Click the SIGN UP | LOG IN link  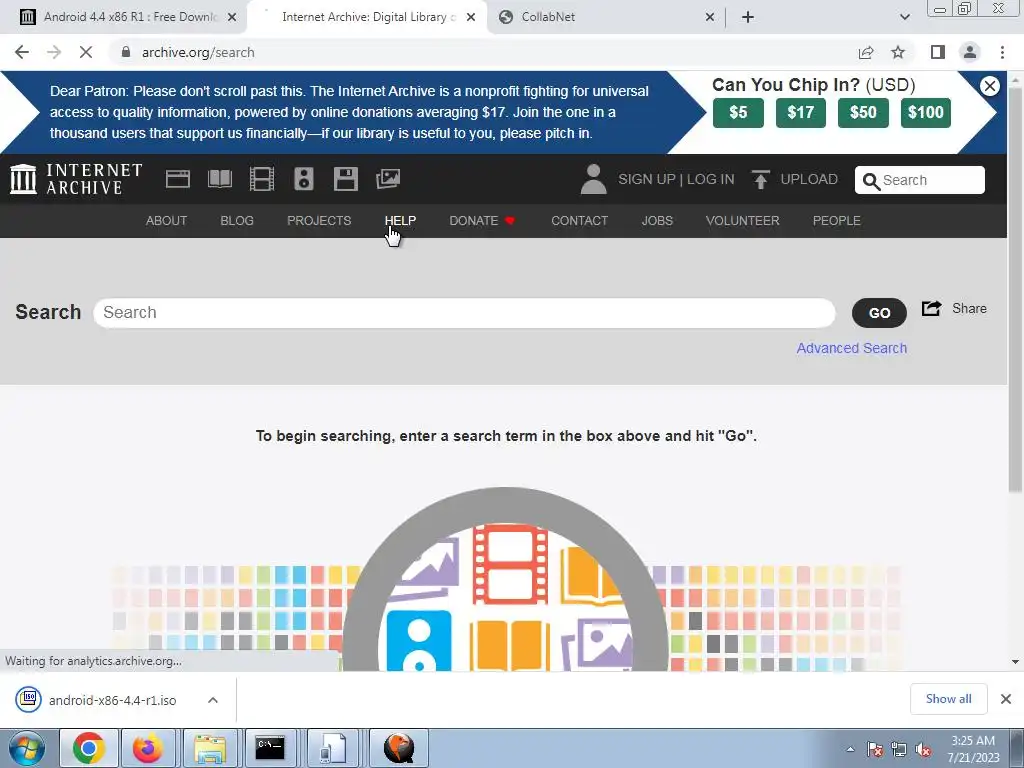(676, 179)
